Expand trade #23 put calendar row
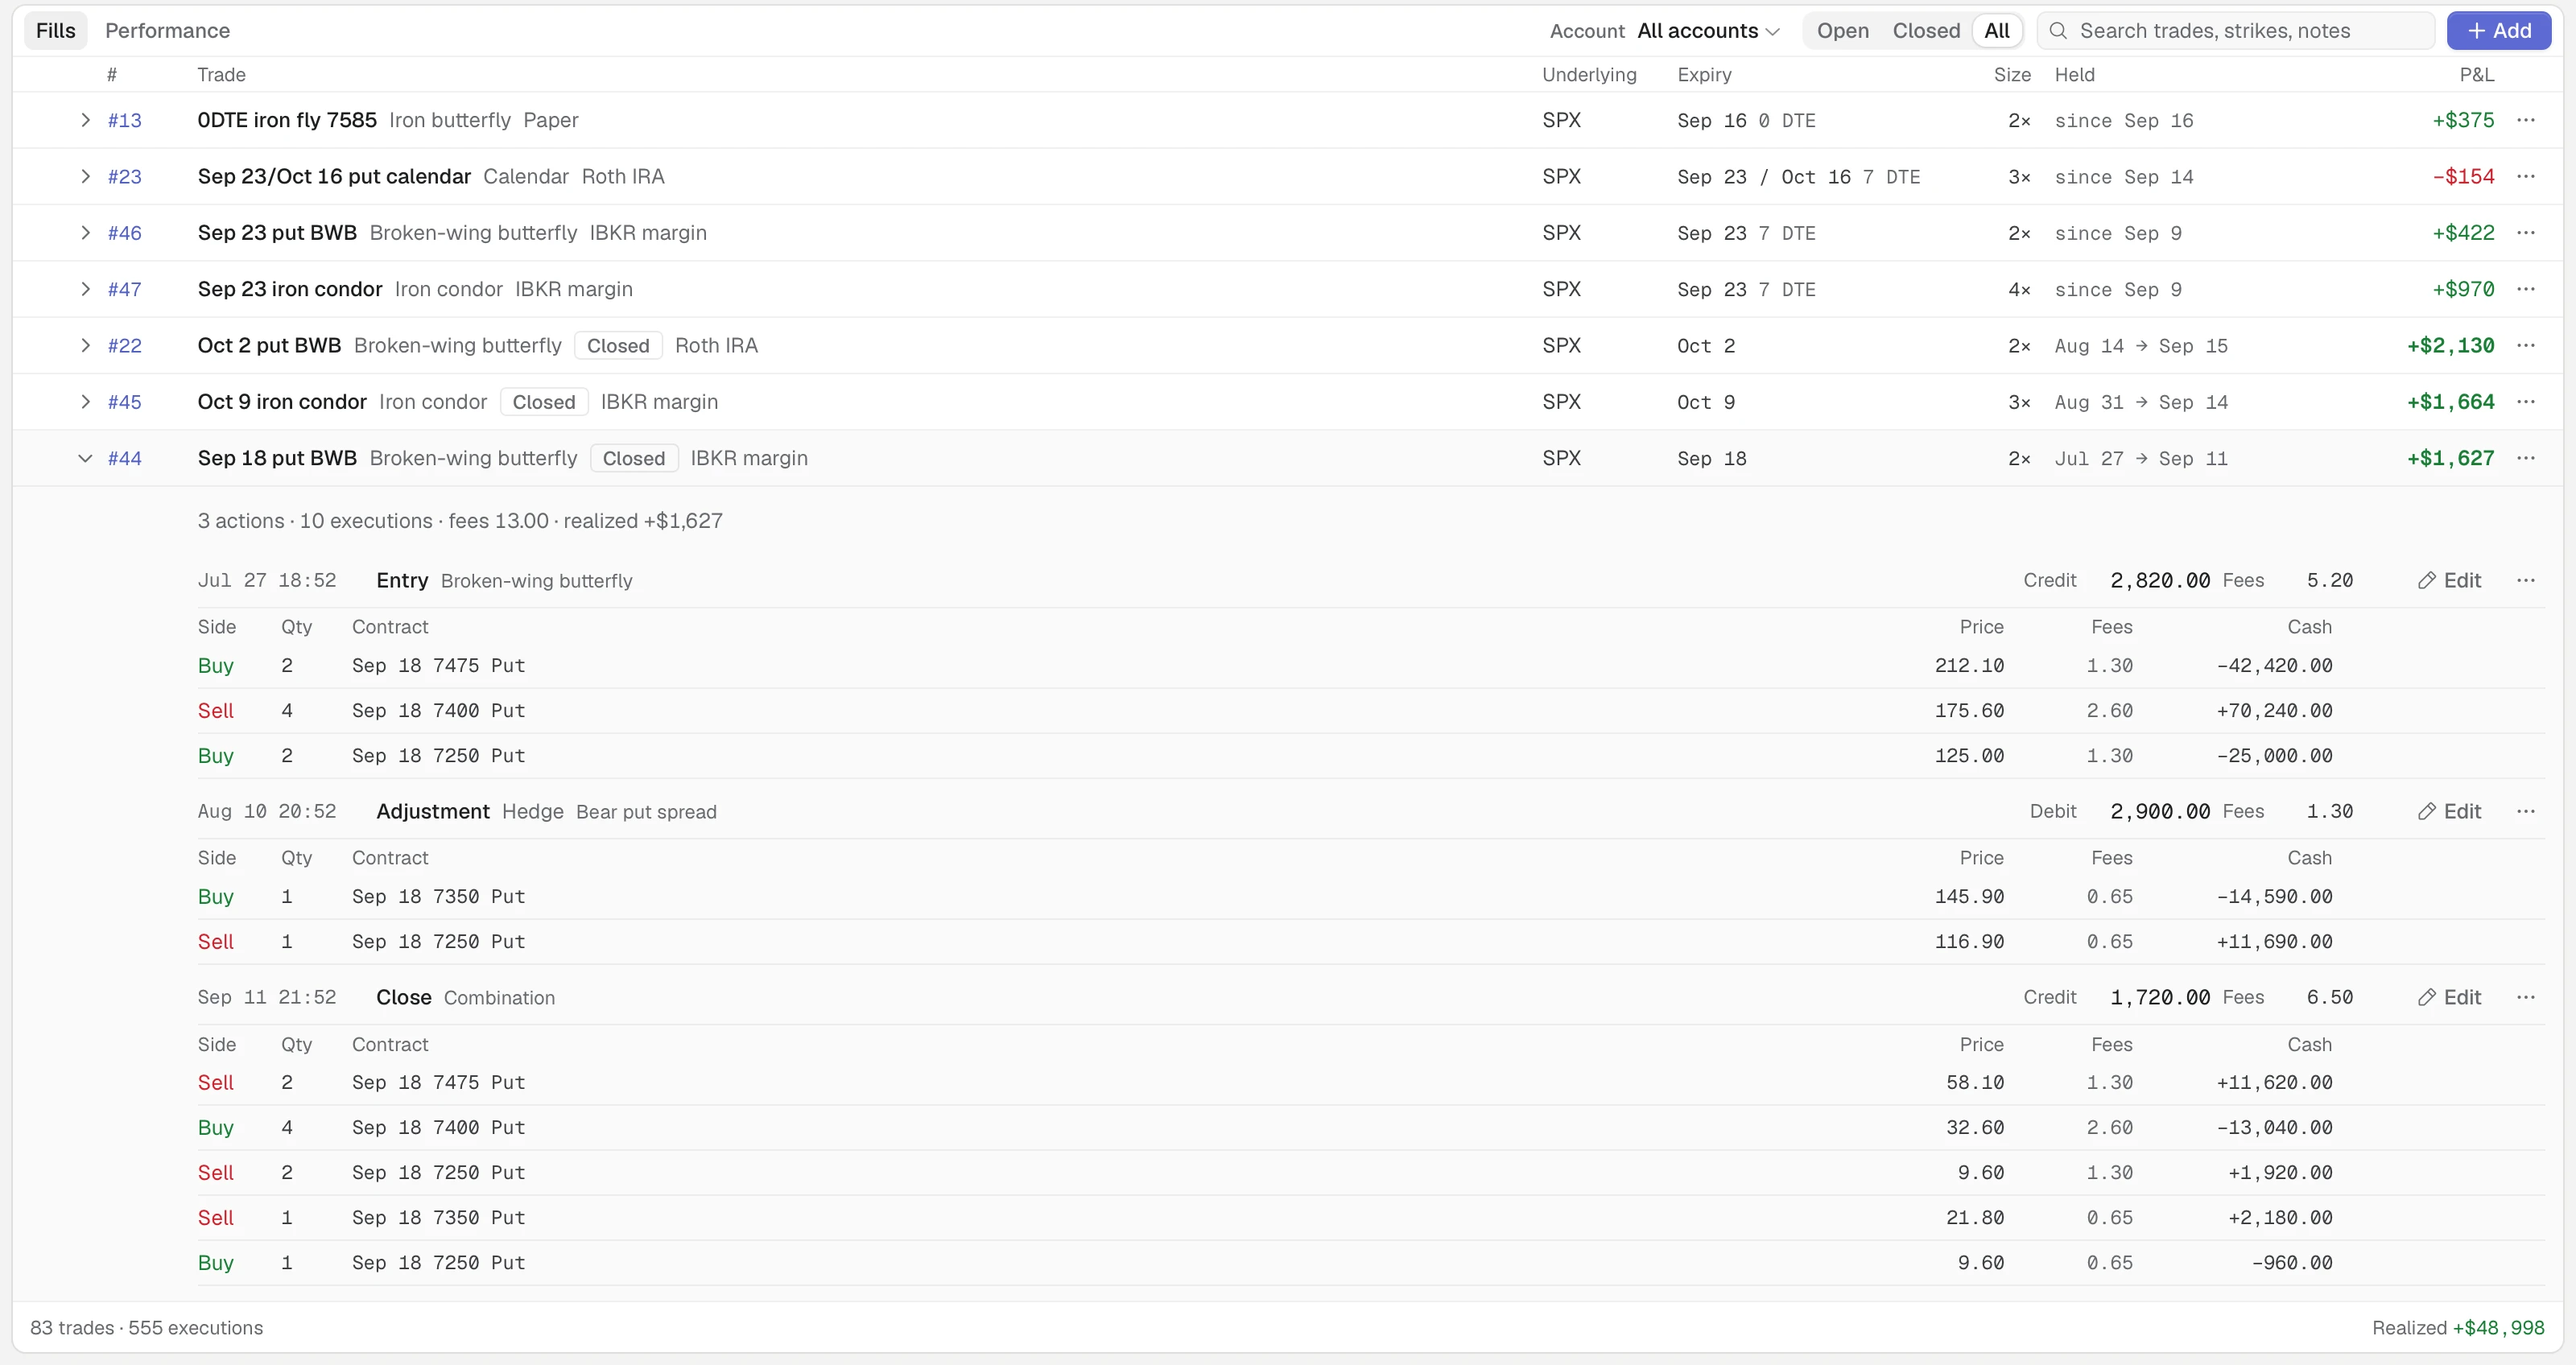Viewport: 2576px width, 1365px height. [x=85, y=176]
